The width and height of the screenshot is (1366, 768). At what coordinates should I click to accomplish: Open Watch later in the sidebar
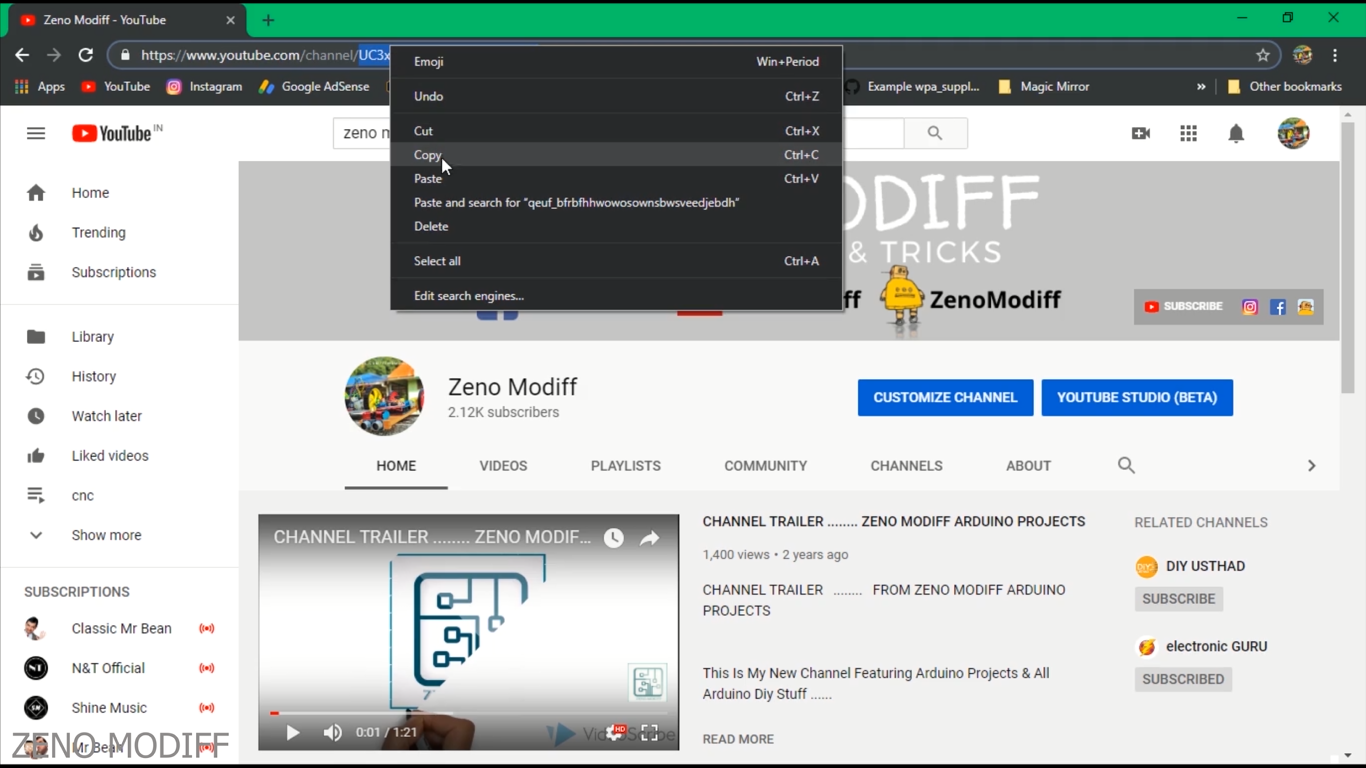(x=119, y=416)
